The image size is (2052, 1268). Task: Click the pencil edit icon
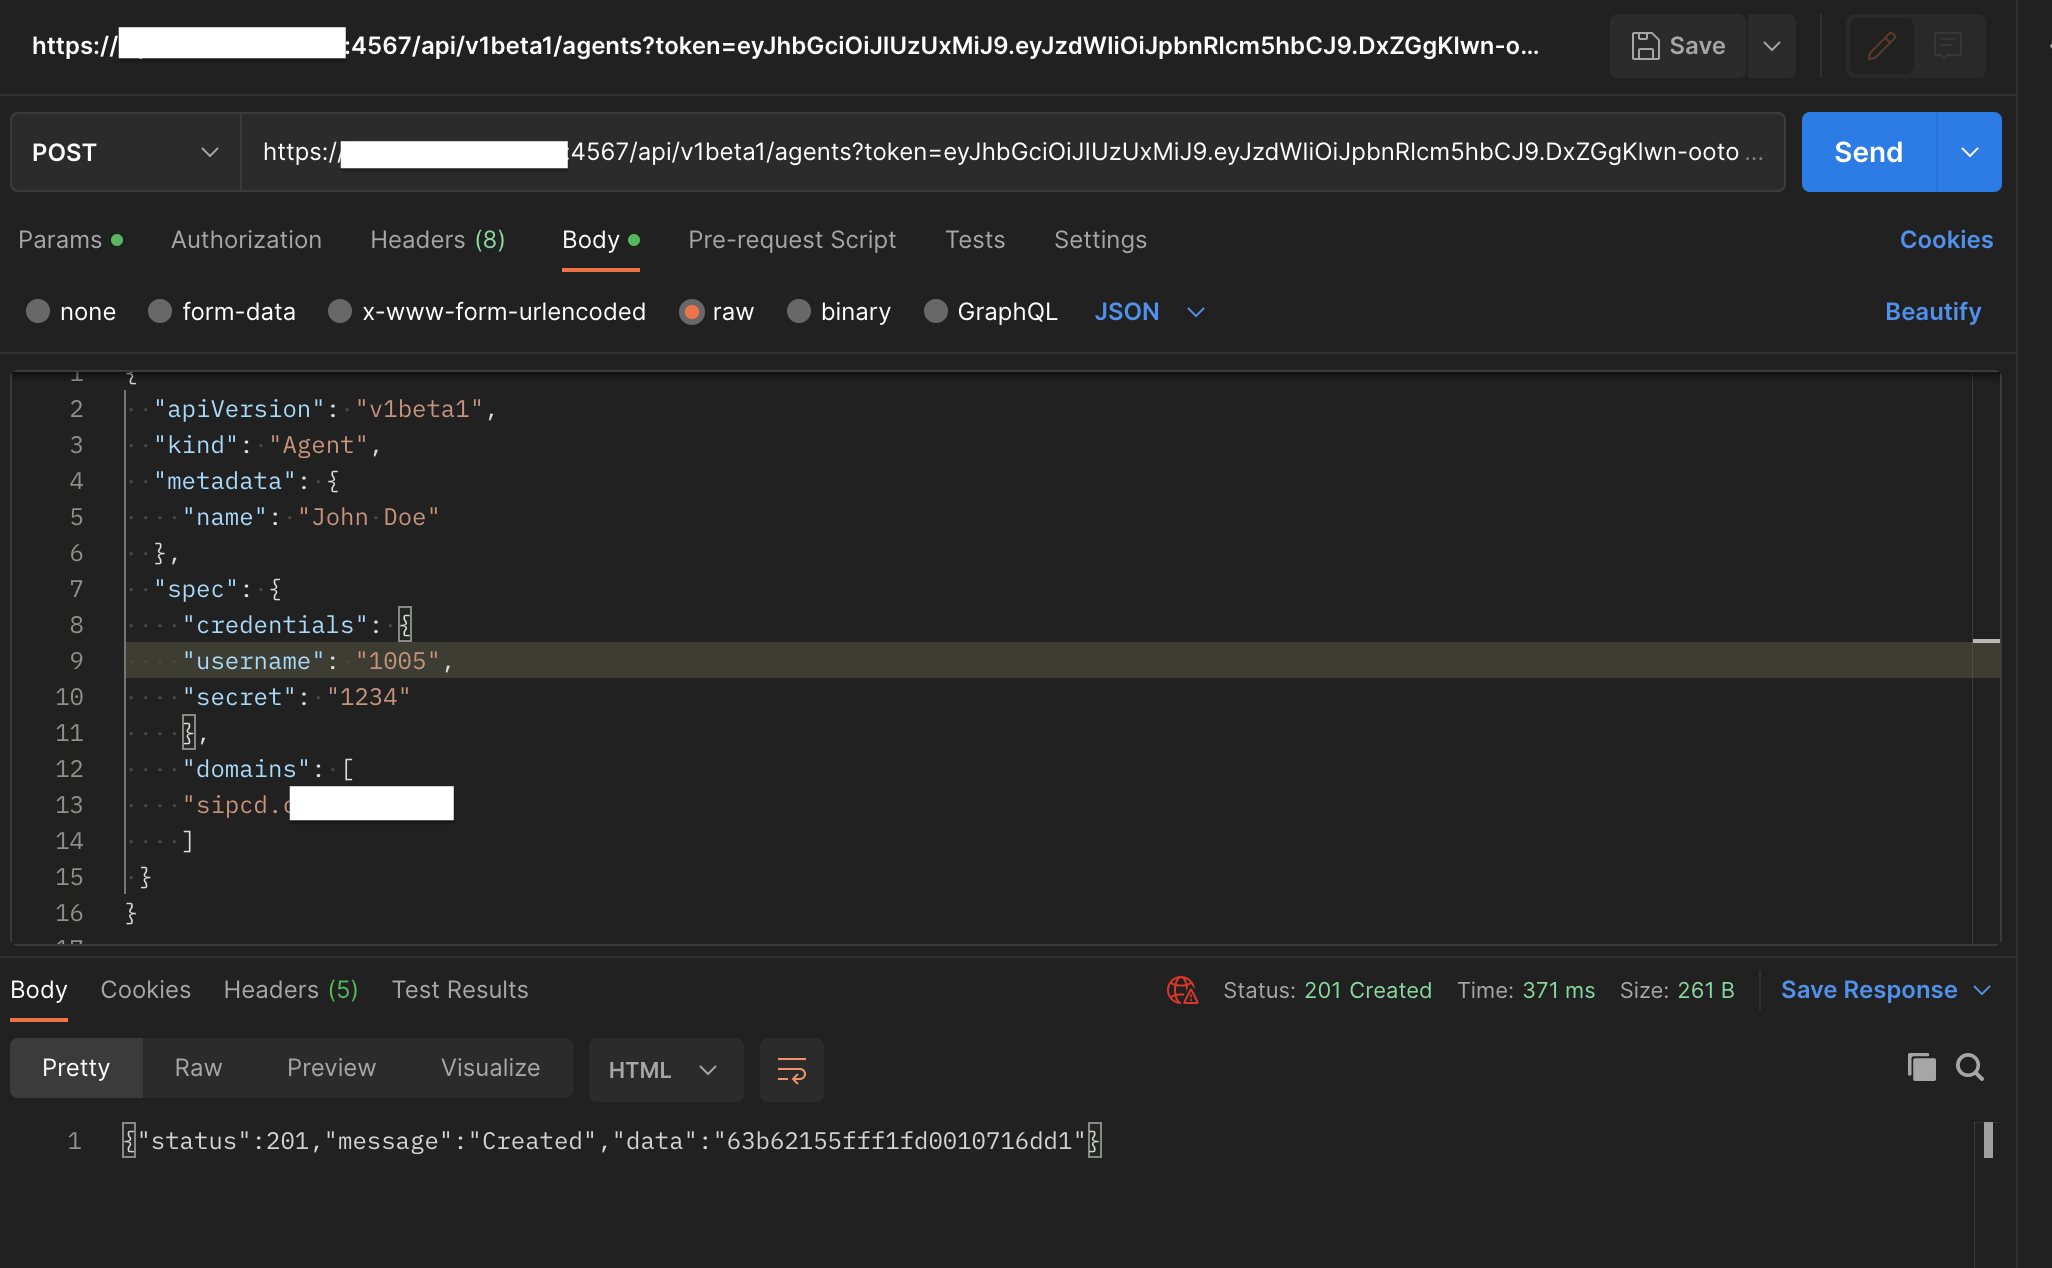1881,46
